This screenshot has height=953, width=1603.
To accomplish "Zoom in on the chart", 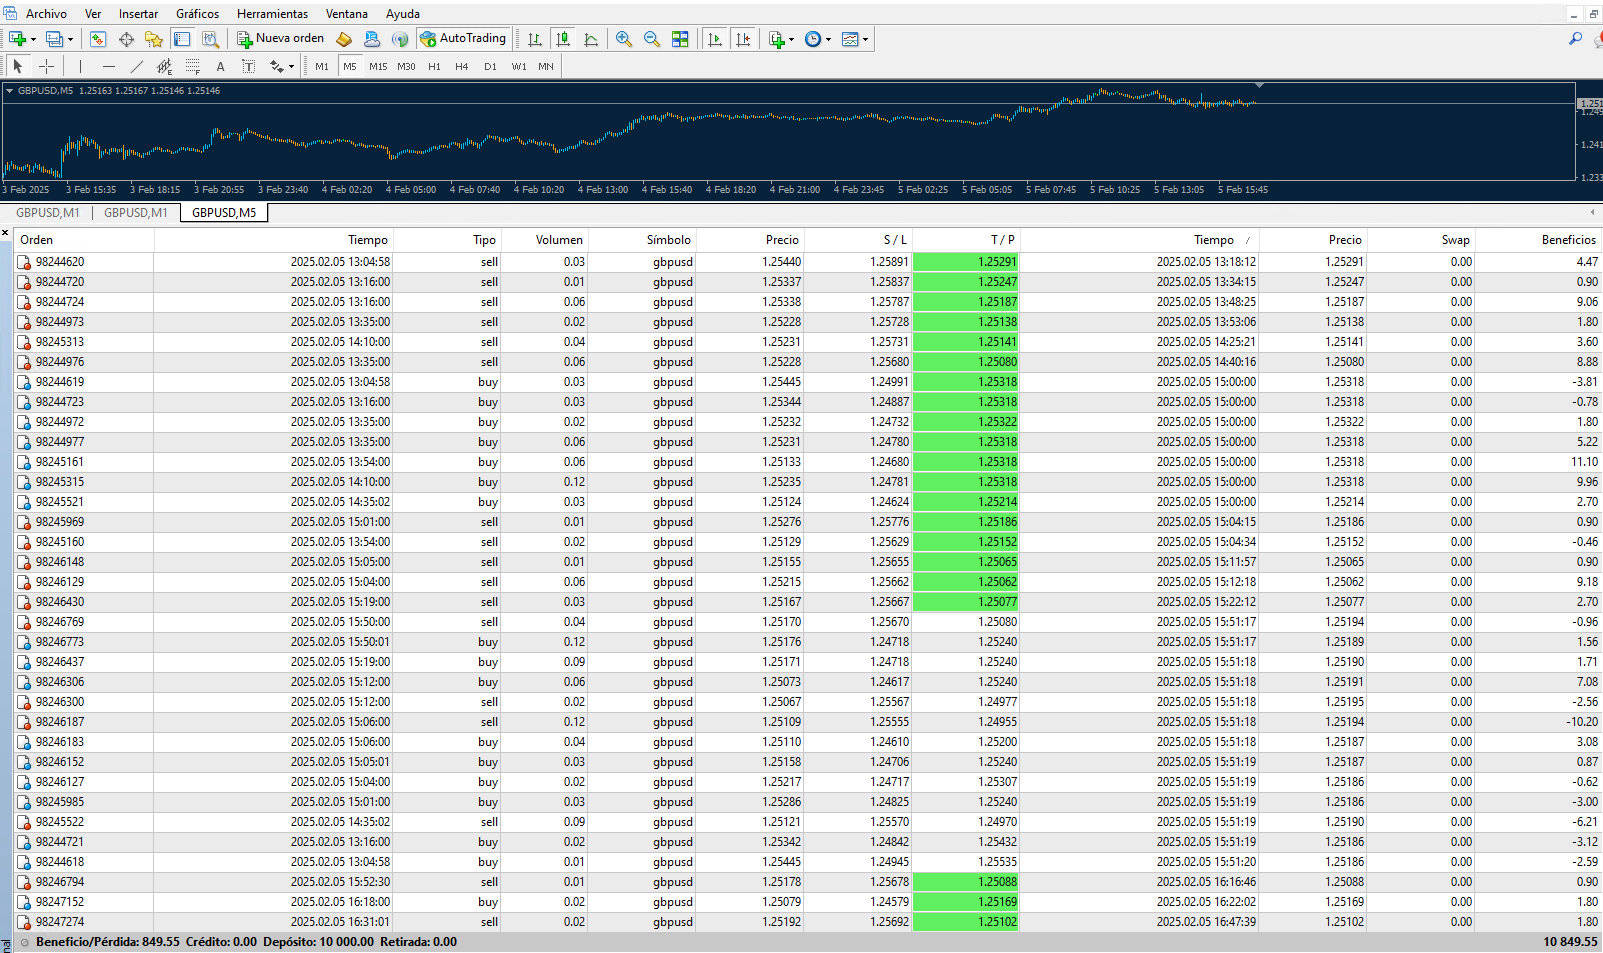I will pos(624,39).
